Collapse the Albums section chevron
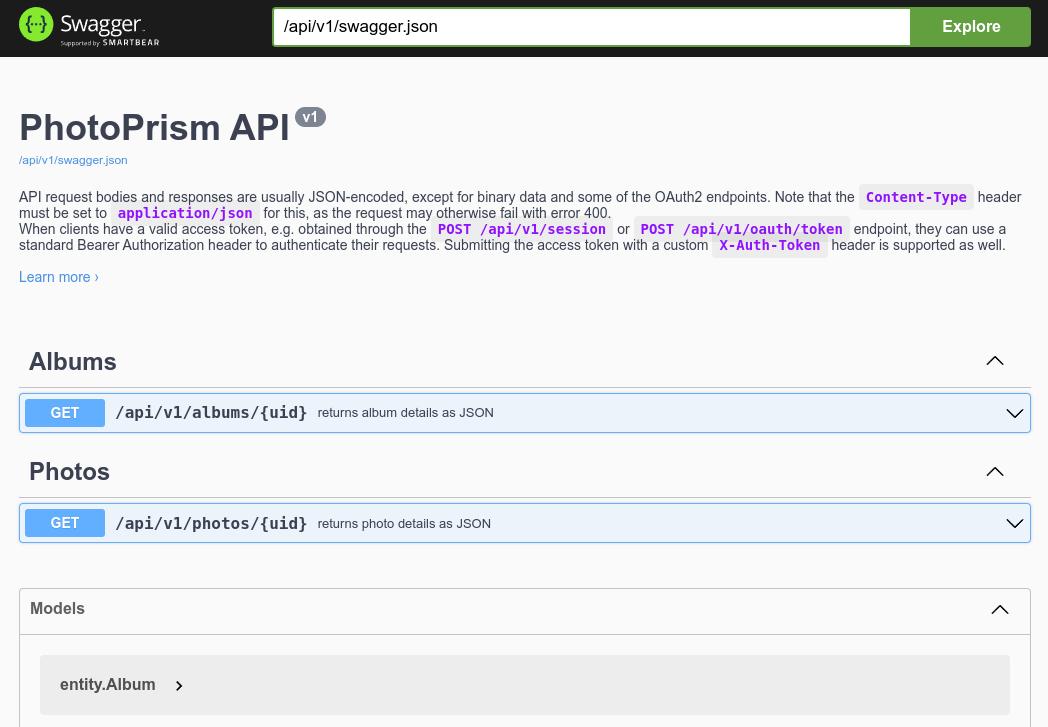The height and width of the screenshot is (727, 1048). 994,361
